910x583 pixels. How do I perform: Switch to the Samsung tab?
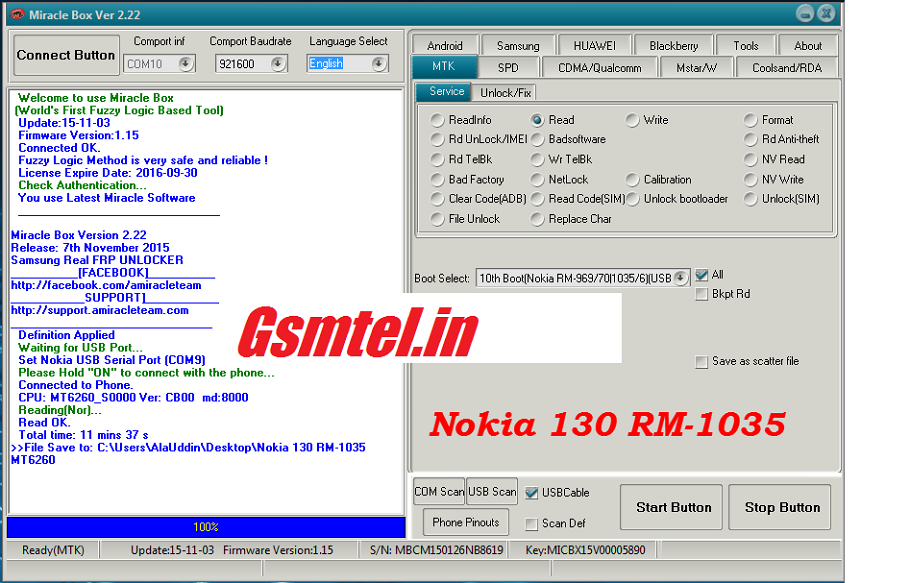pos(518,46)
